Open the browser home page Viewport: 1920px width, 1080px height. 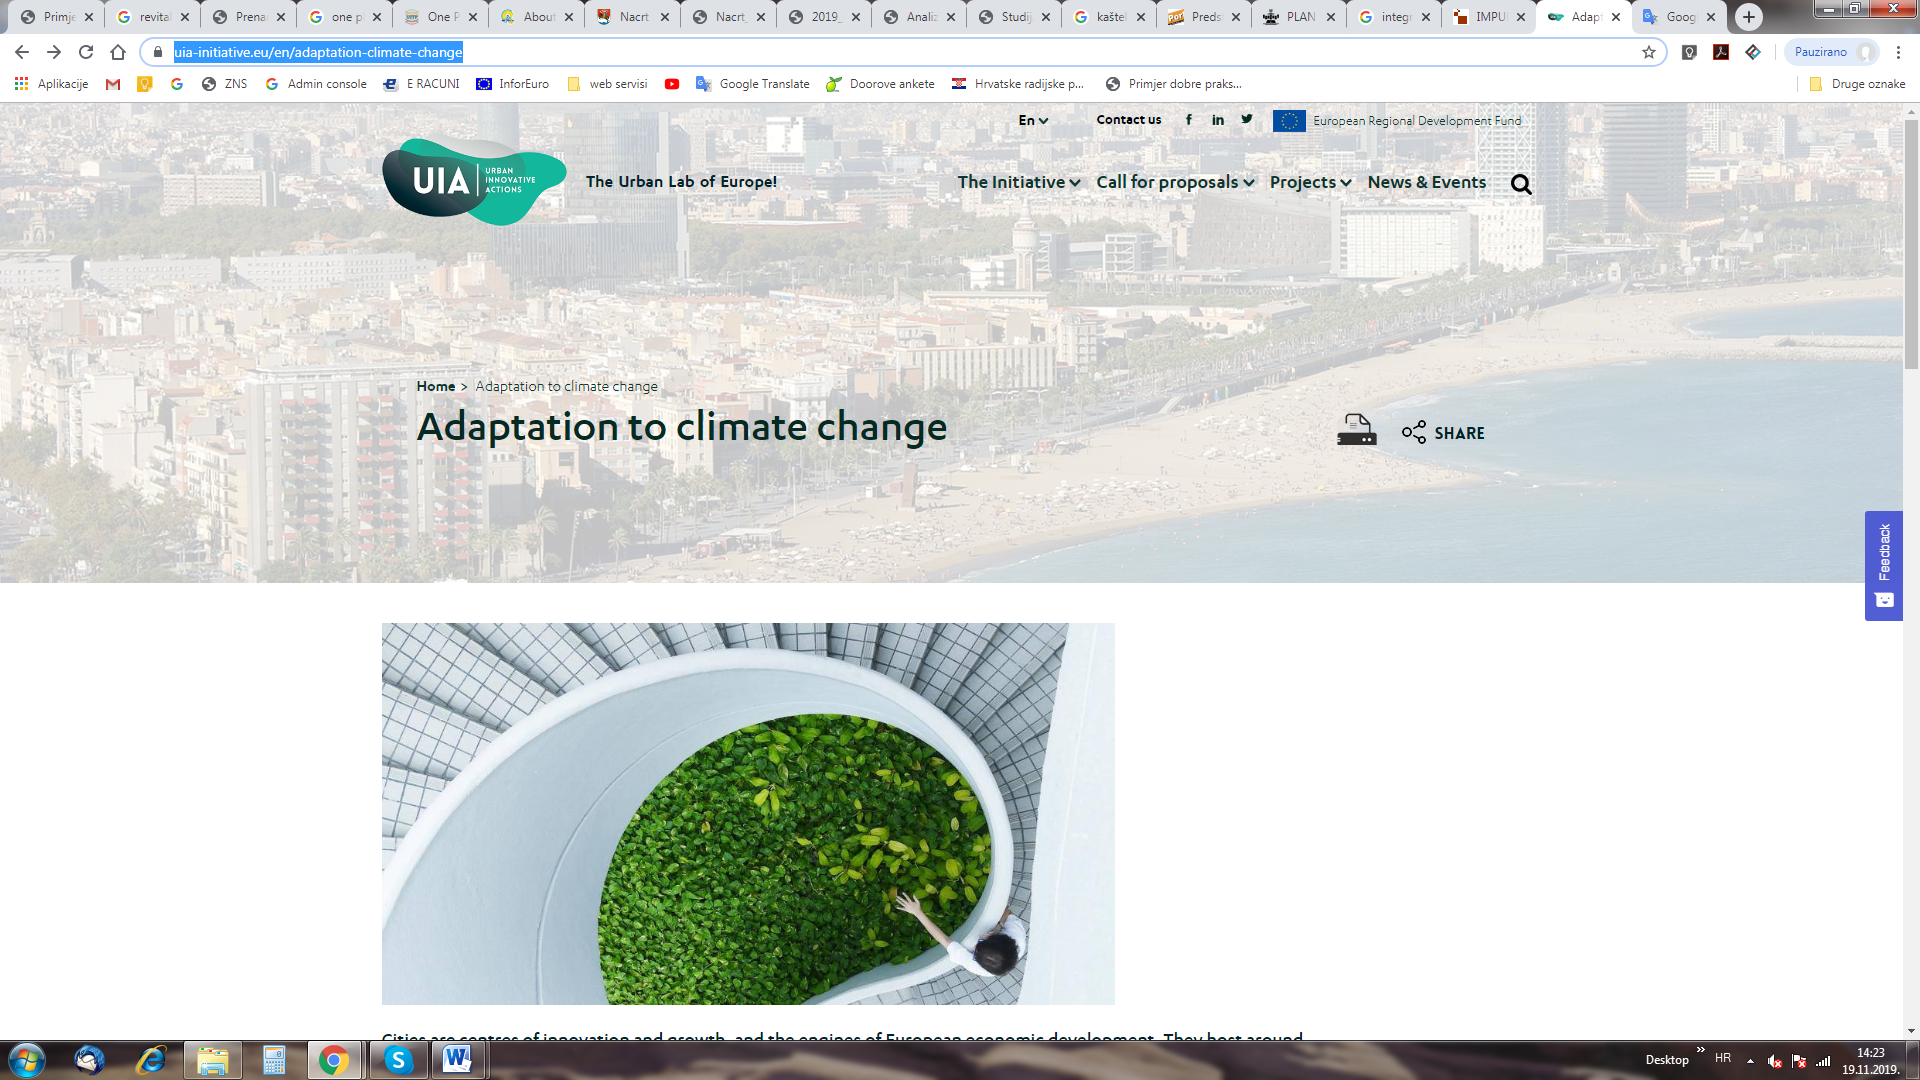coord(118,52)
